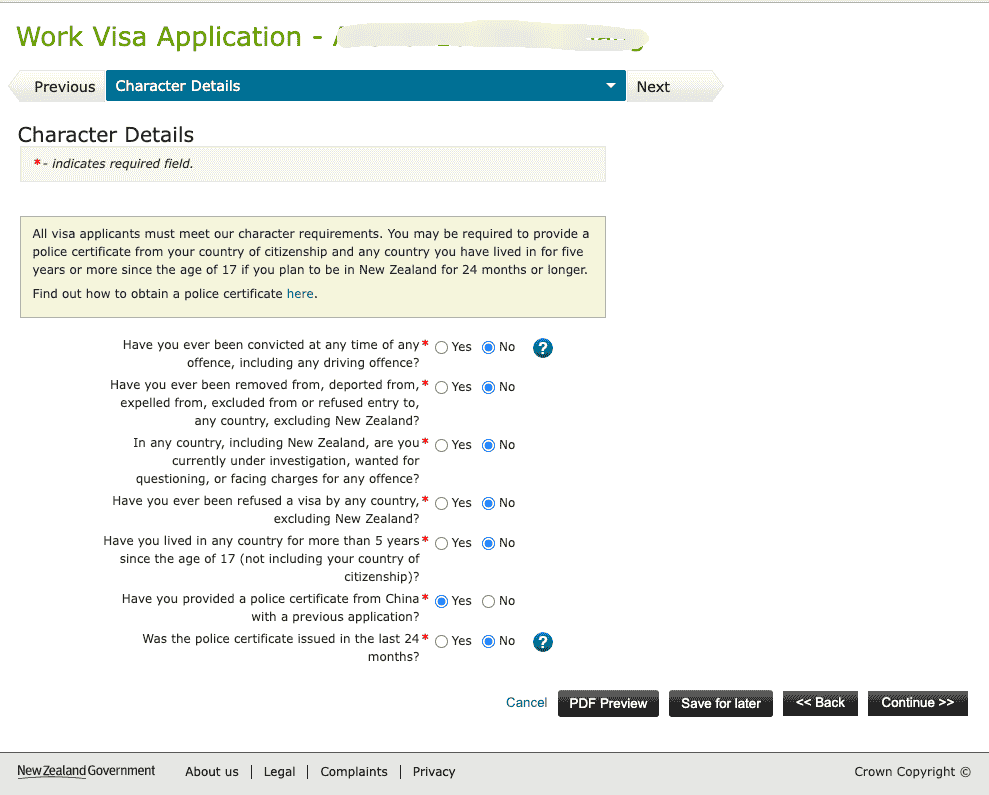Open the Complaints footer link
Viewport: 989px width, 795px height.
click(354, 772)
